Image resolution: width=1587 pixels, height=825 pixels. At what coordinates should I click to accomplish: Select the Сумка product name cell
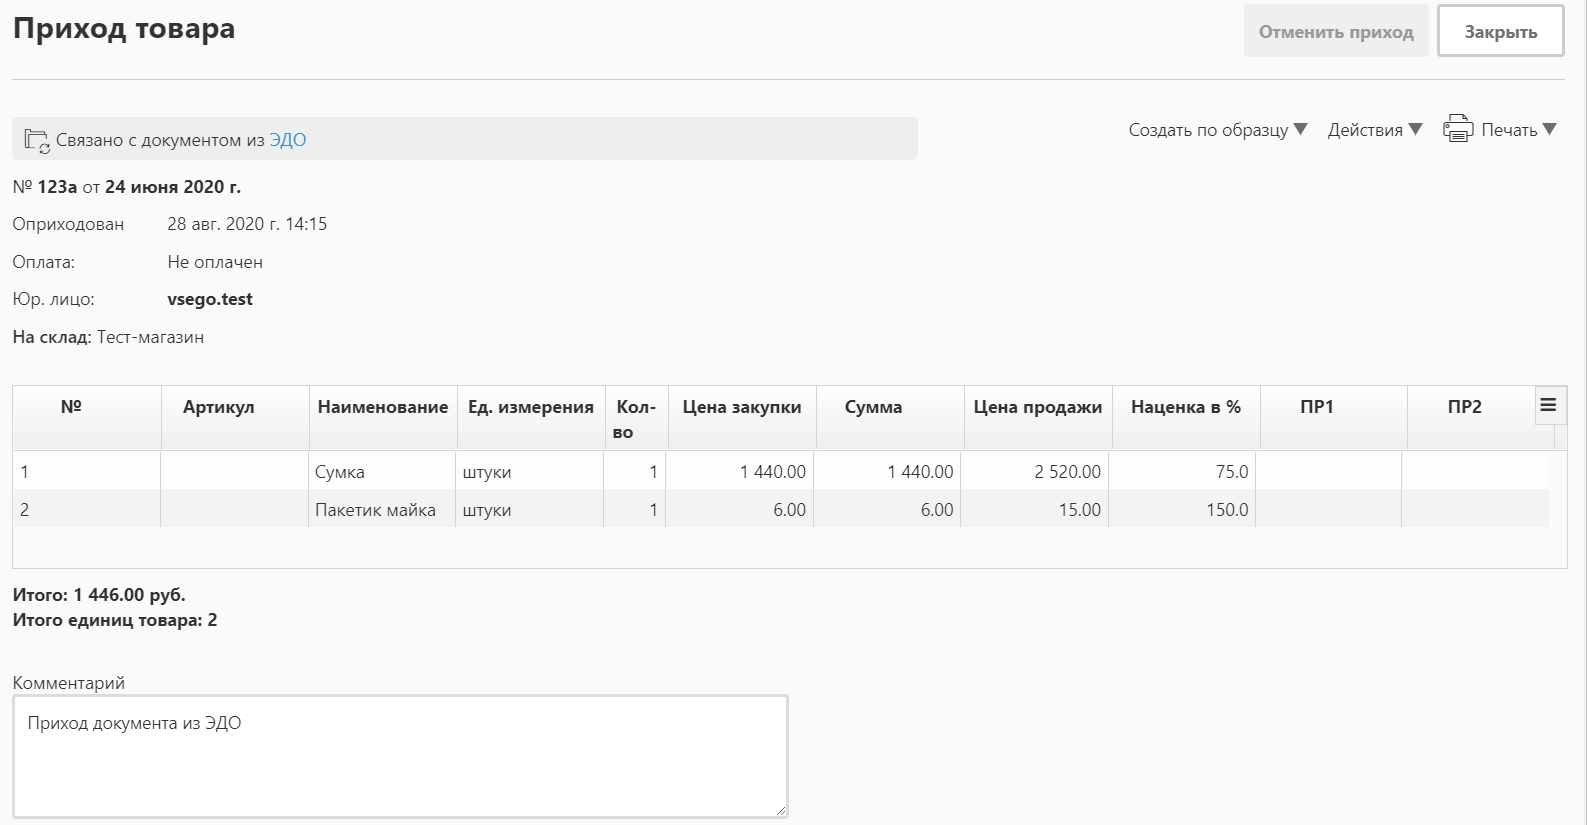[381, 471]
